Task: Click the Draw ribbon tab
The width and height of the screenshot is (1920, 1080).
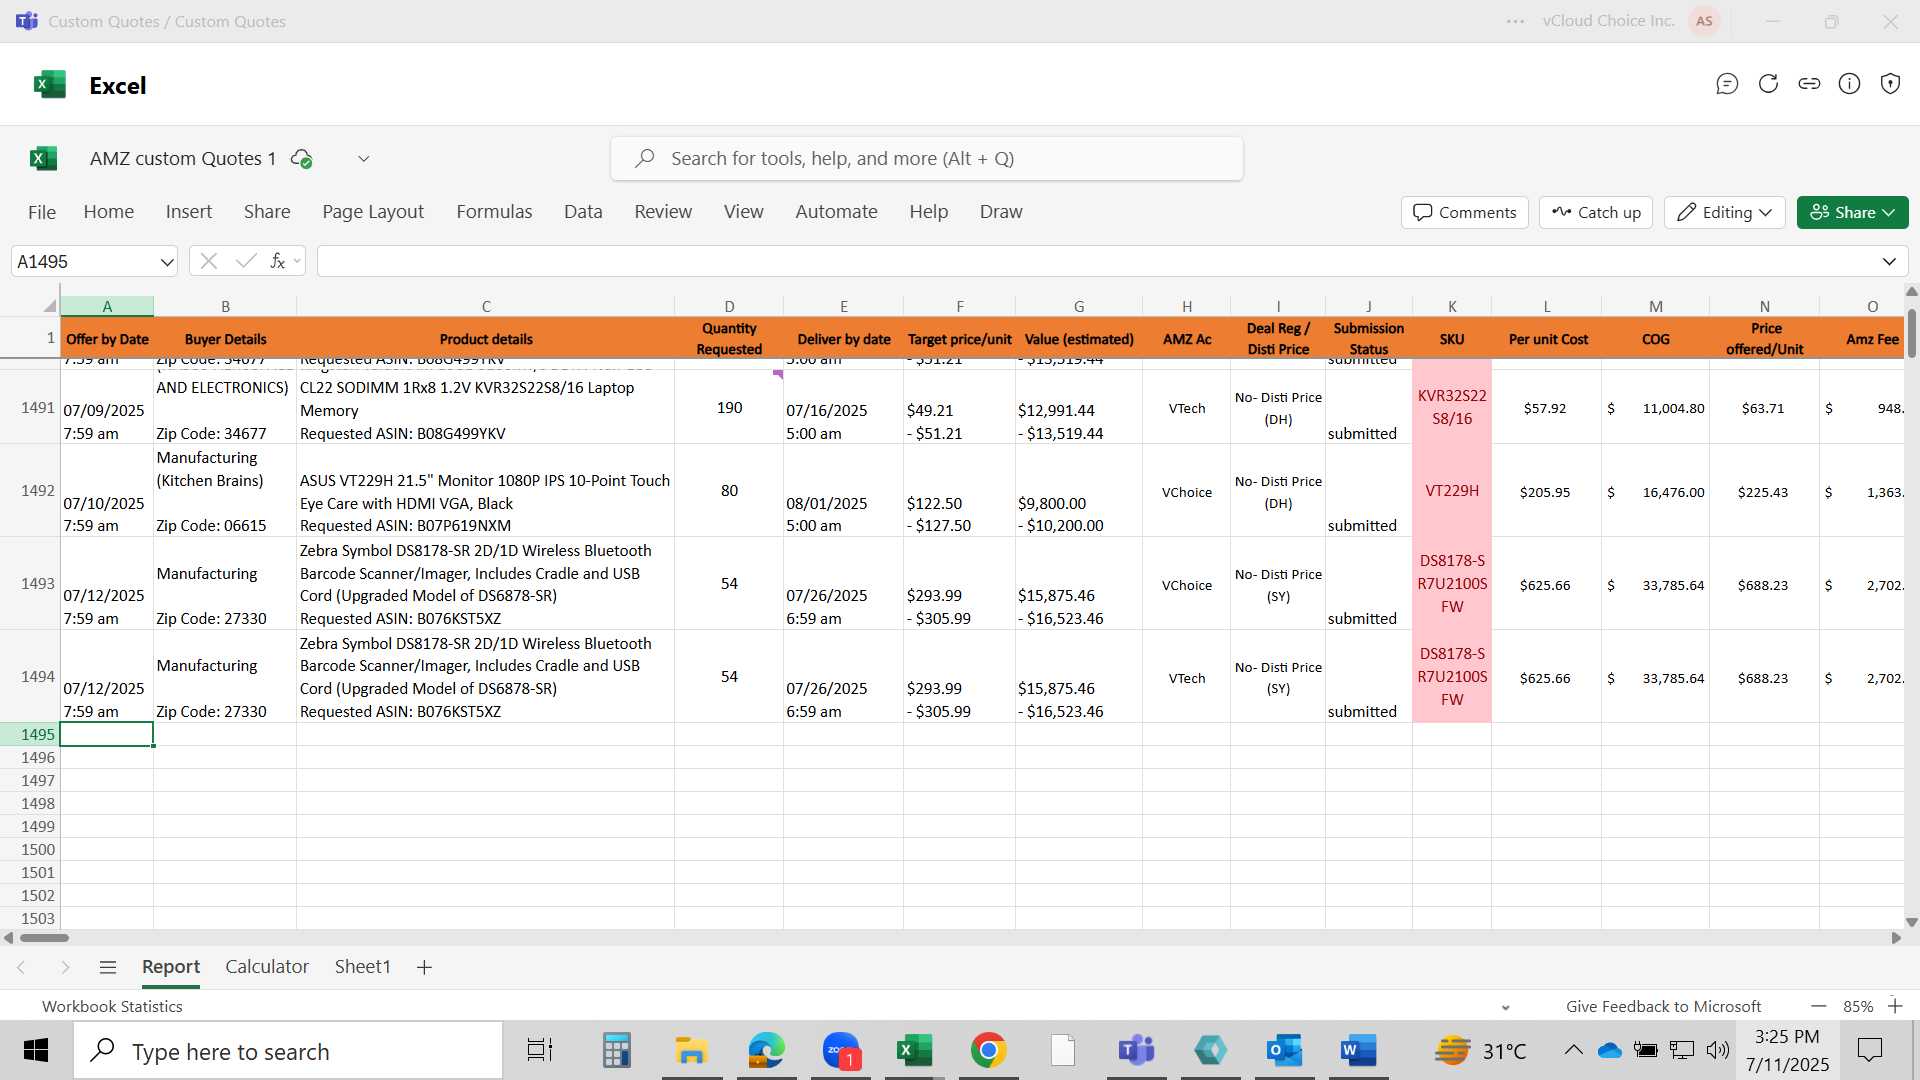Action: pos(1001,212)
